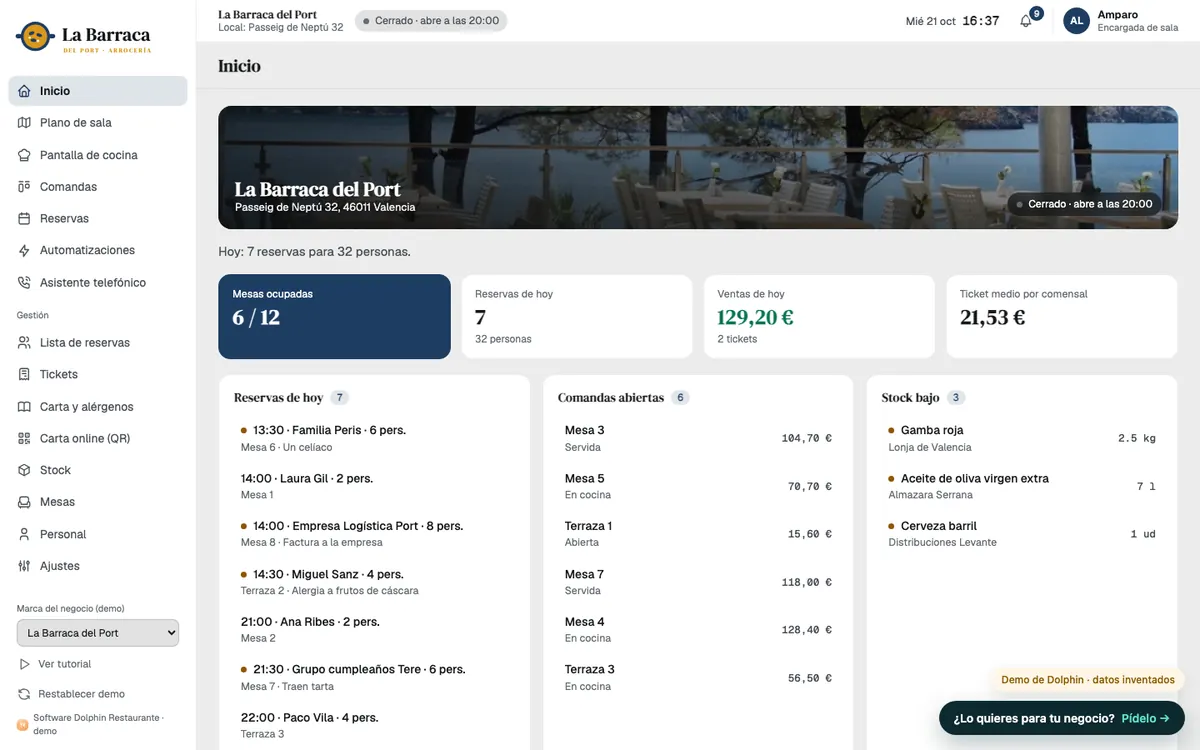Click the person icon for Personal
The width and height of the screenshot is (1200, 750).
[x=24, y=534]
